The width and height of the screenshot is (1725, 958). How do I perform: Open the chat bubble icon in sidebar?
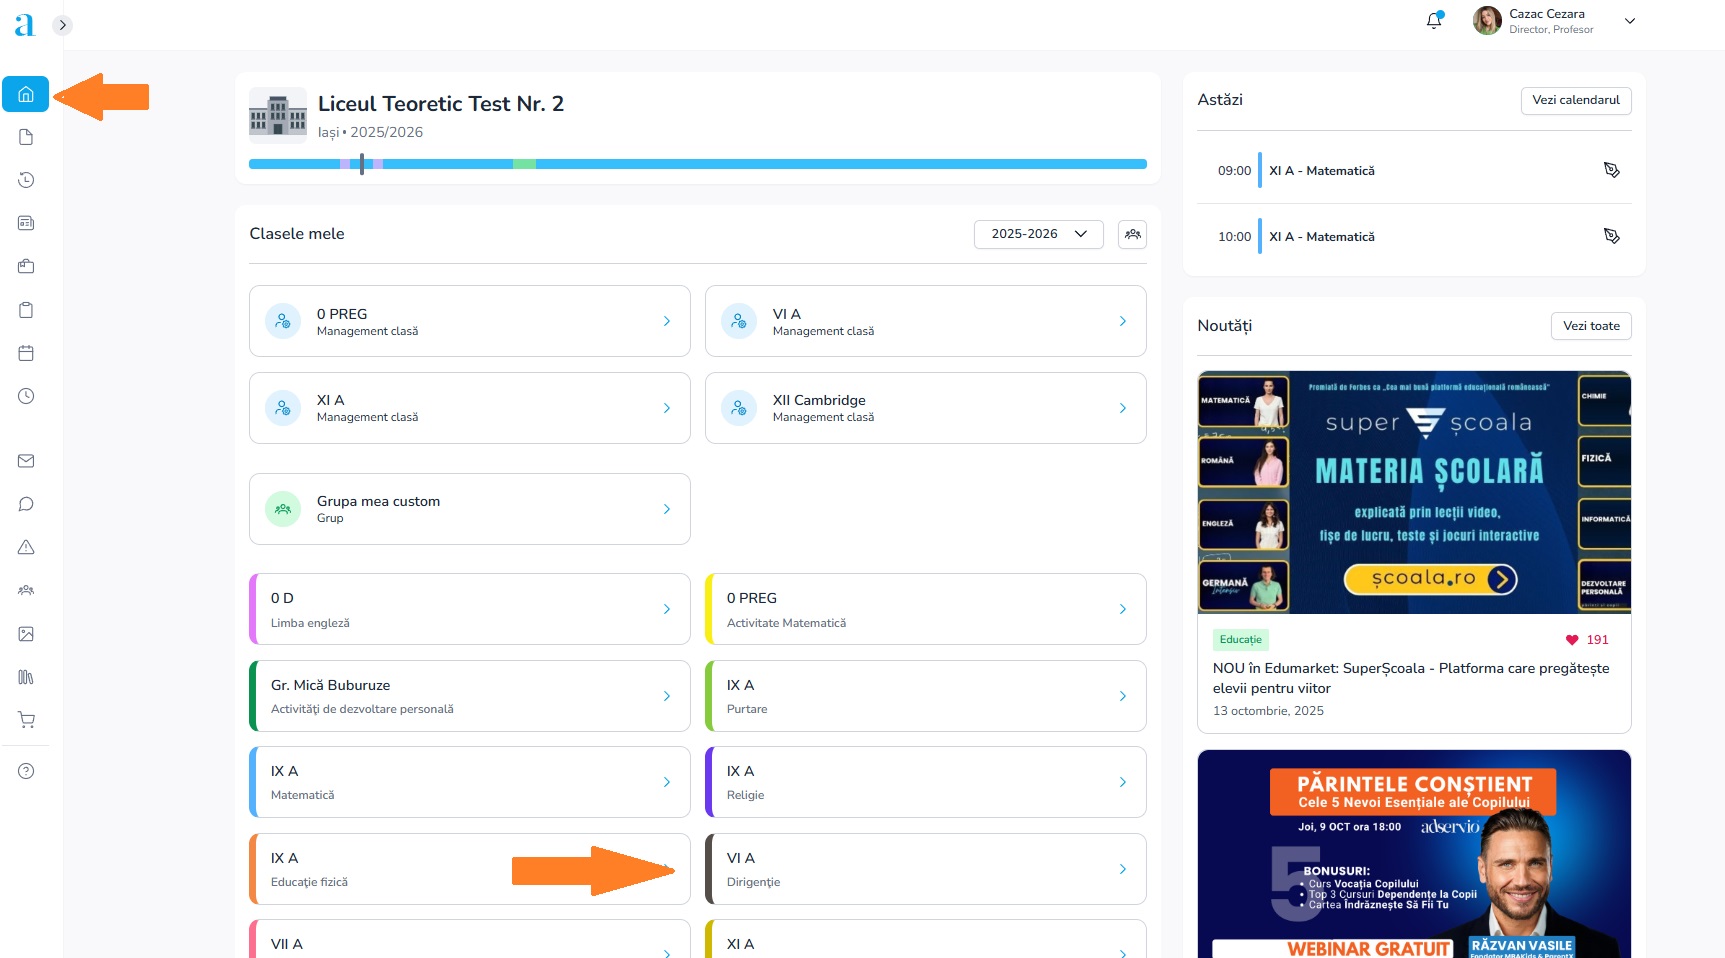pyautogui.click(x=26, y=504)
